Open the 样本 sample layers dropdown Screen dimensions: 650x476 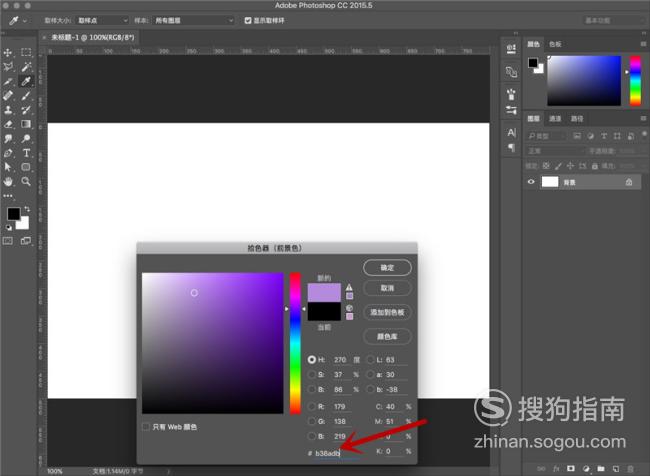(194, 20)
